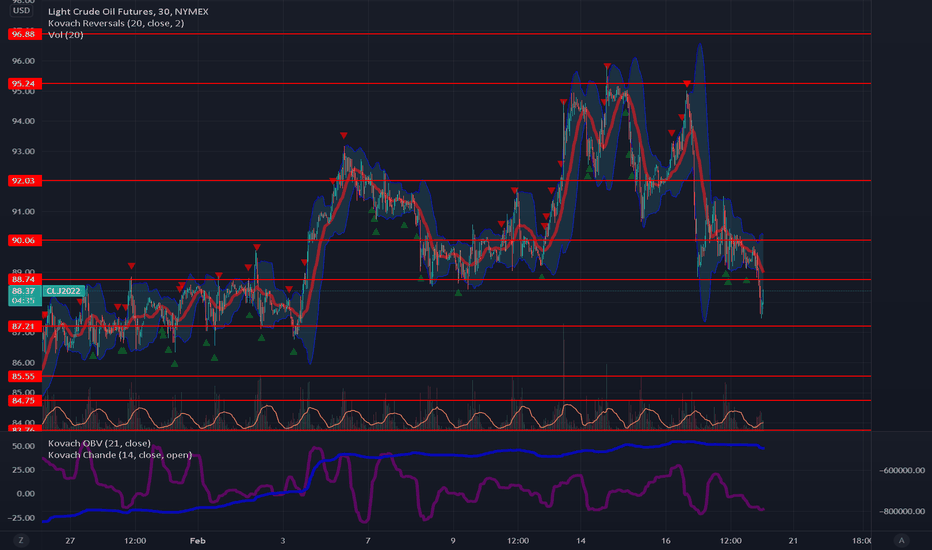
Task: Click the Z timezone button on time axis
Action: pos(21,540)
